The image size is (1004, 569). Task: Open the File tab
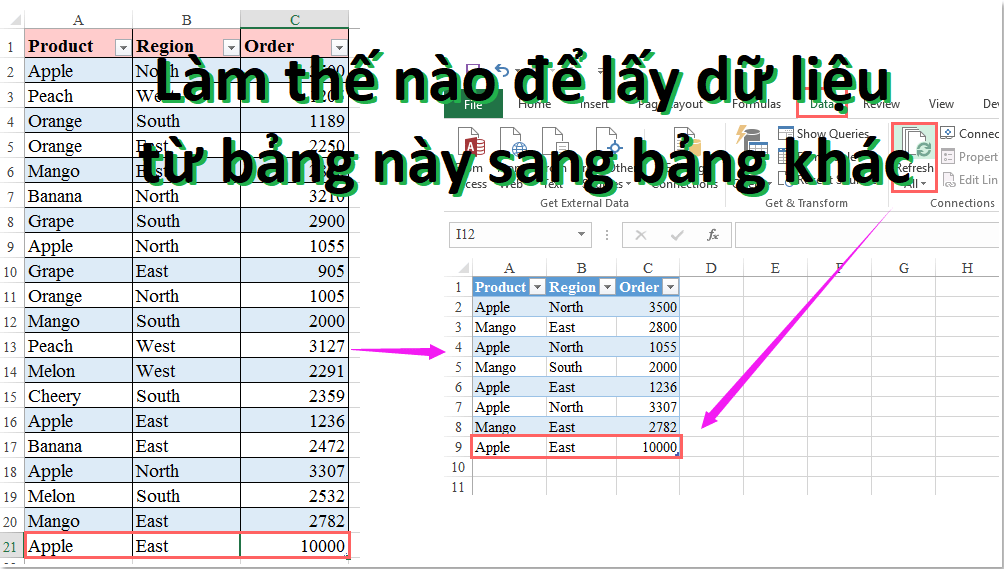(473, 104)
